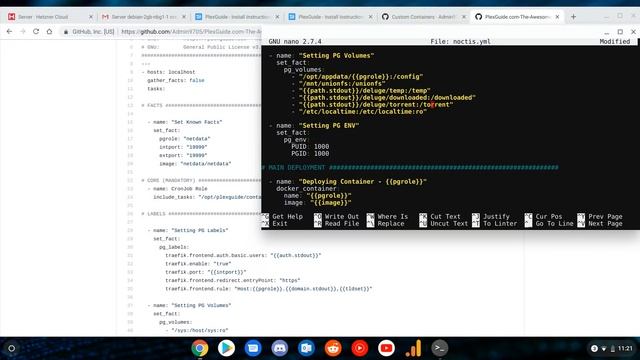Launch Google Play Store from the shelf
Viewport: 640px width, 360px height.
tap(226, 348)
